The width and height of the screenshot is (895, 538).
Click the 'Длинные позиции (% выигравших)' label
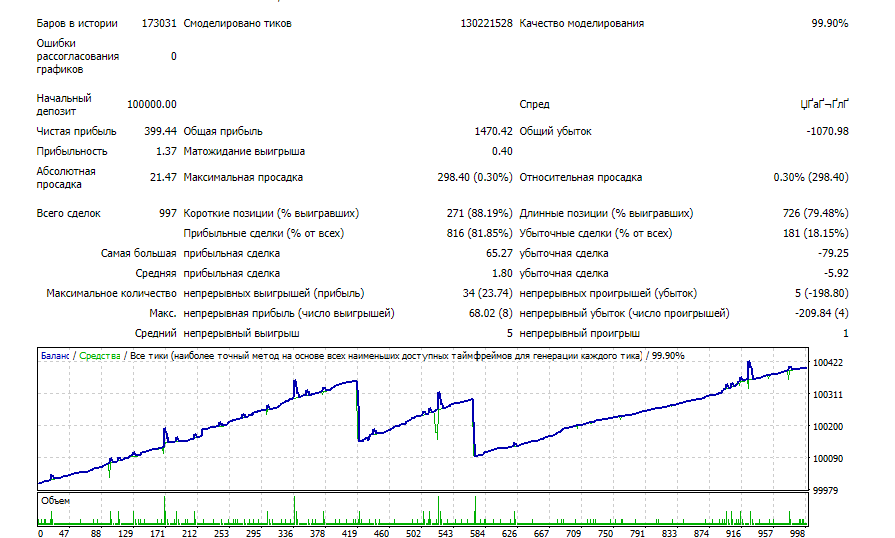pyautogui.click(x=606, y=213)
